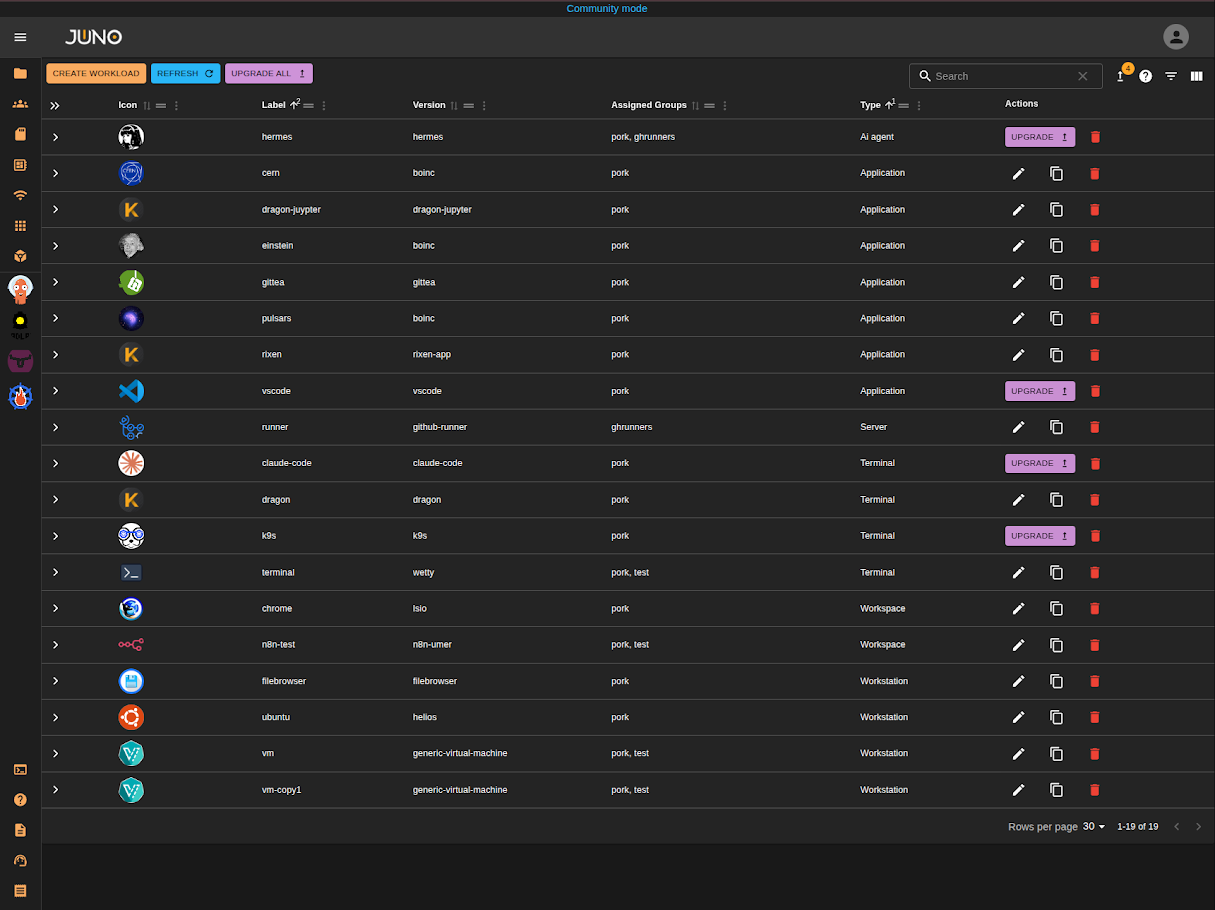Delete the filebrowser workload
Screen dimensions: 1215x910
pyautogui.click(x=1094, y=681)
